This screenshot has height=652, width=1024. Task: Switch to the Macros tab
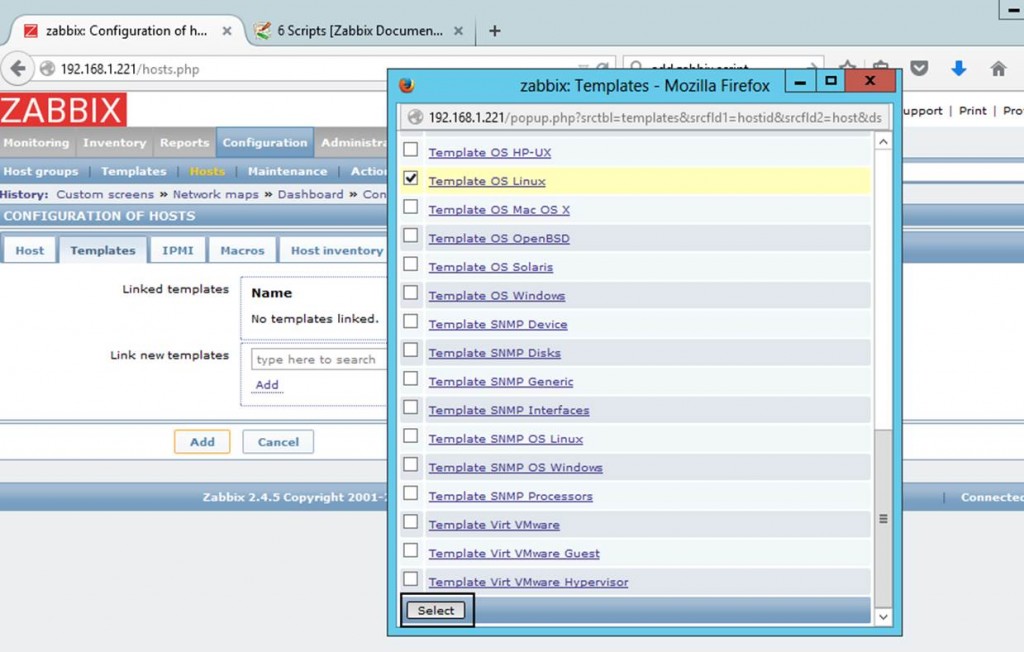242,250
